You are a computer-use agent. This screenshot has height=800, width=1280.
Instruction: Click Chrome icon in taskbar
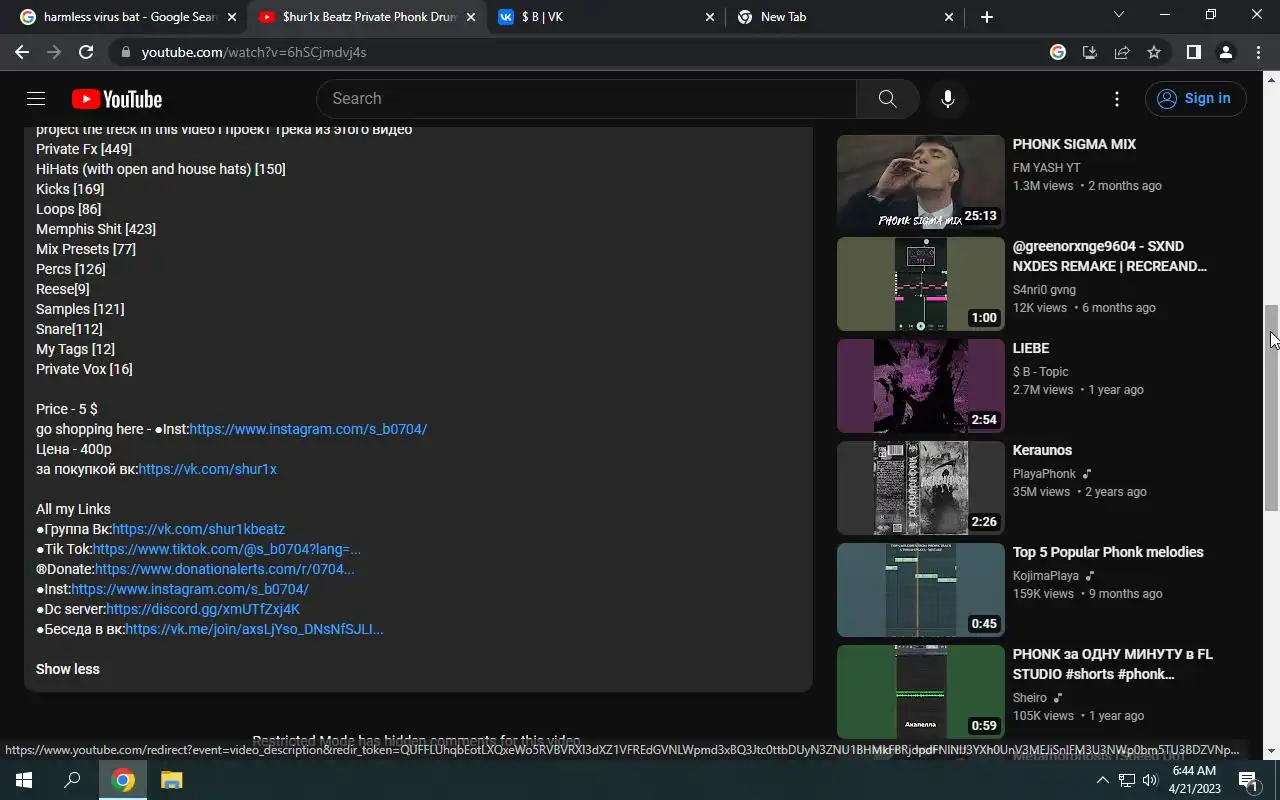[x=123, y=780]
